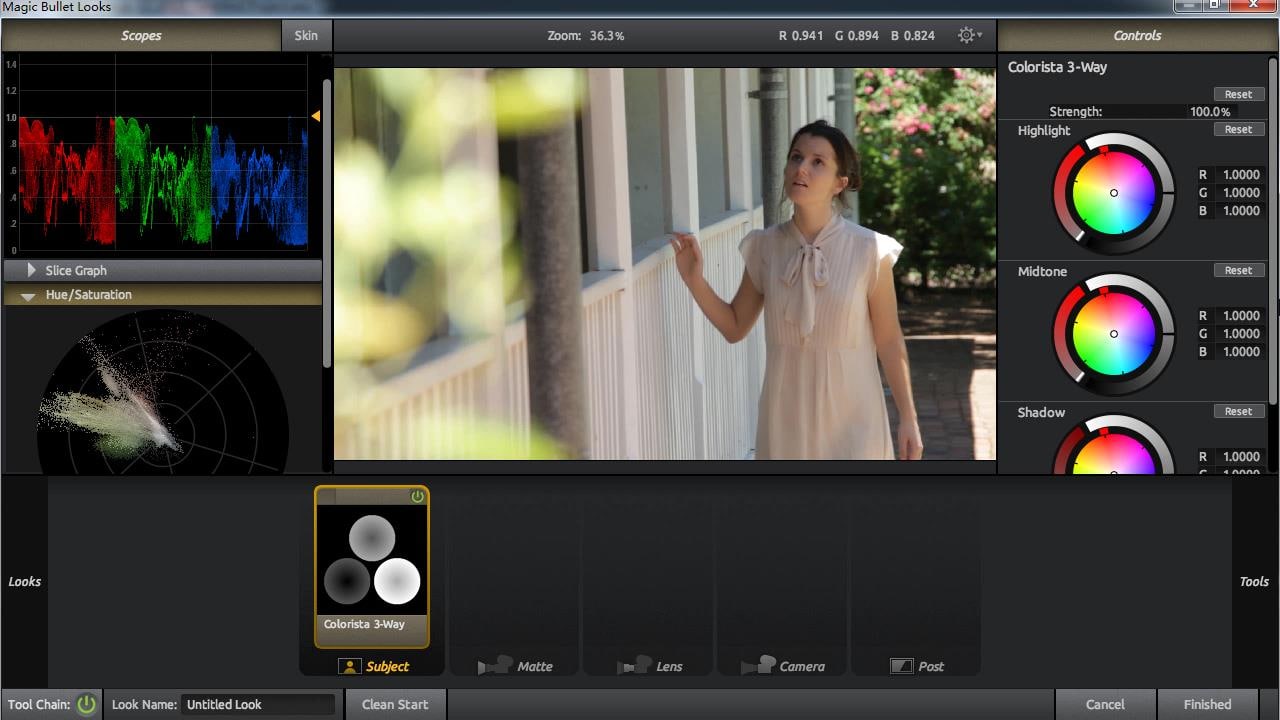
Task: Select the Post section tab
Action: coord(916,666)
